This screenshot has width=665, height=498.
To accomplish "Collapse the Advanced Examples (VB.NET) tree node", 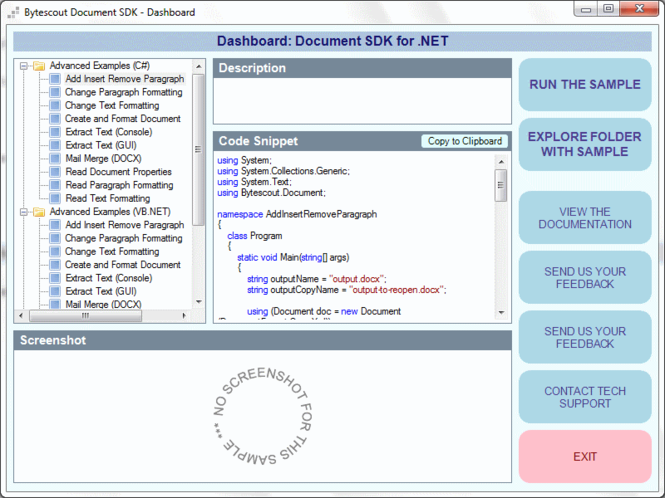I will pos(24,212).
